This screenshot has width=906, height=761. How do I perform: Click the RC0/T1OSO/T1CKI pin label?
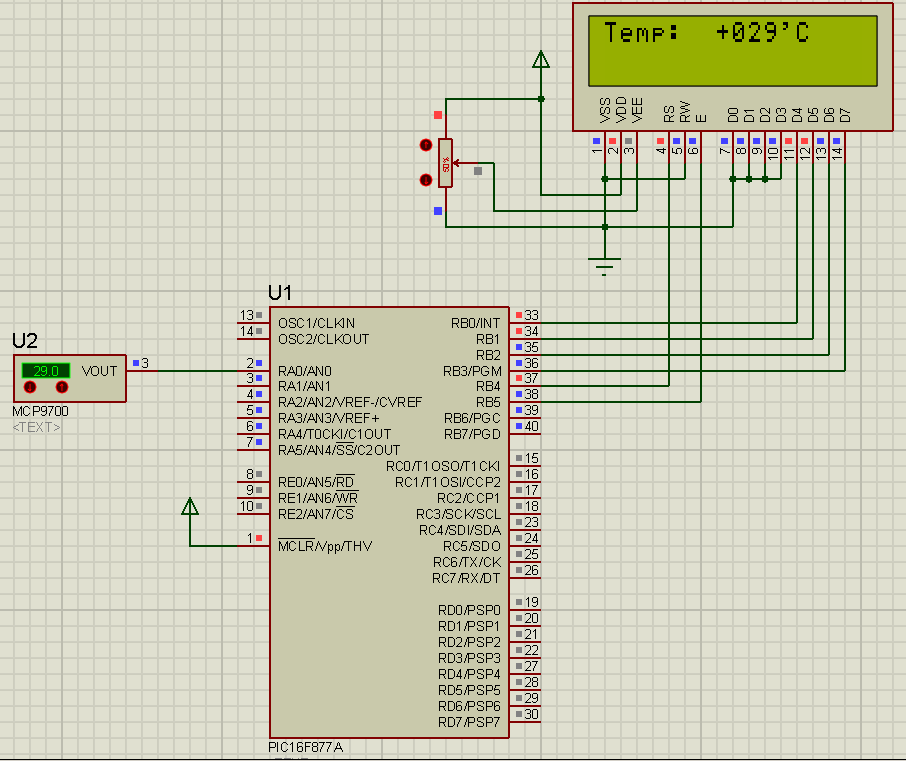click(x=443, y=466)
